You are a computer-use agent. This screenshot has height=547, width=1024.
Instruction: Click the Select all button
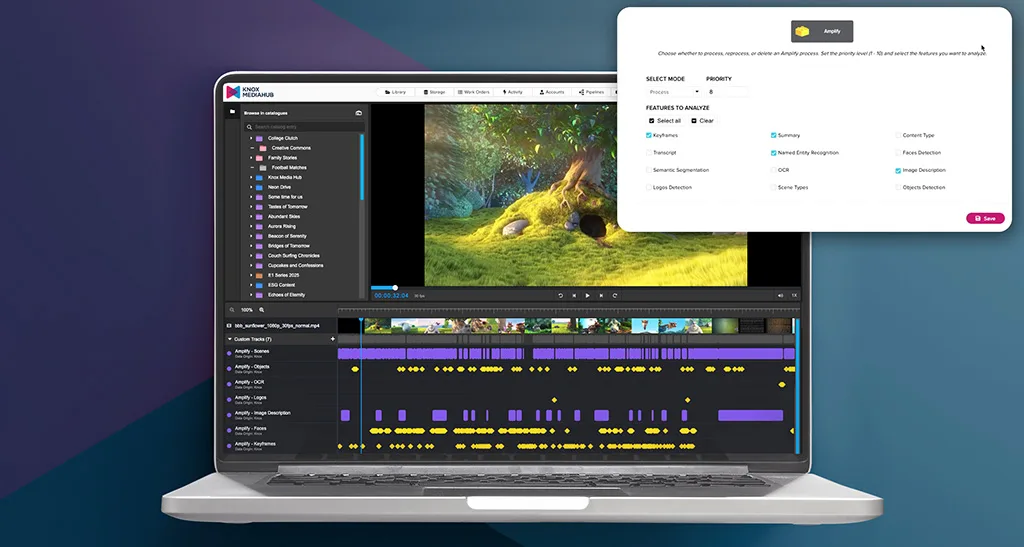[x=665, y=121]
